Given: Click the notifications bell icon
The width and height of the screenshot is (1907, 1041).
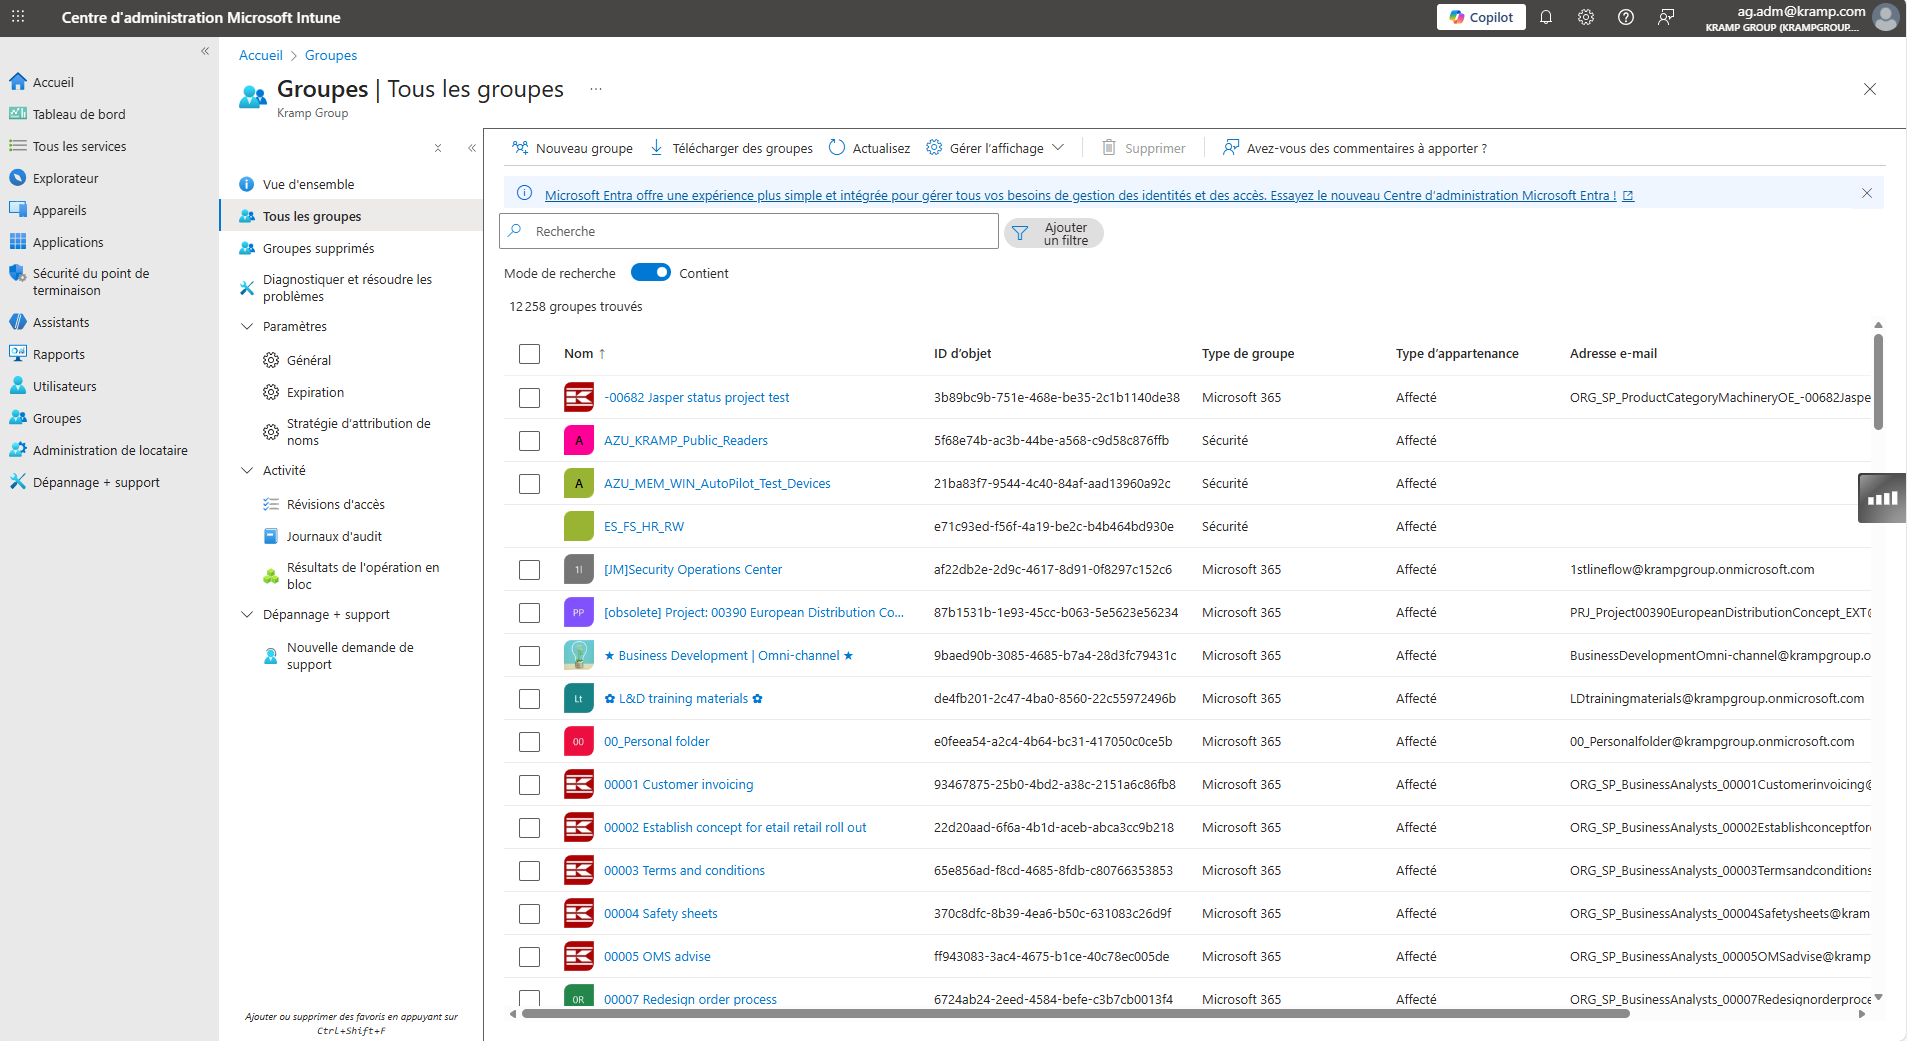Looking at the screenshot, I should click(1545, 17).
